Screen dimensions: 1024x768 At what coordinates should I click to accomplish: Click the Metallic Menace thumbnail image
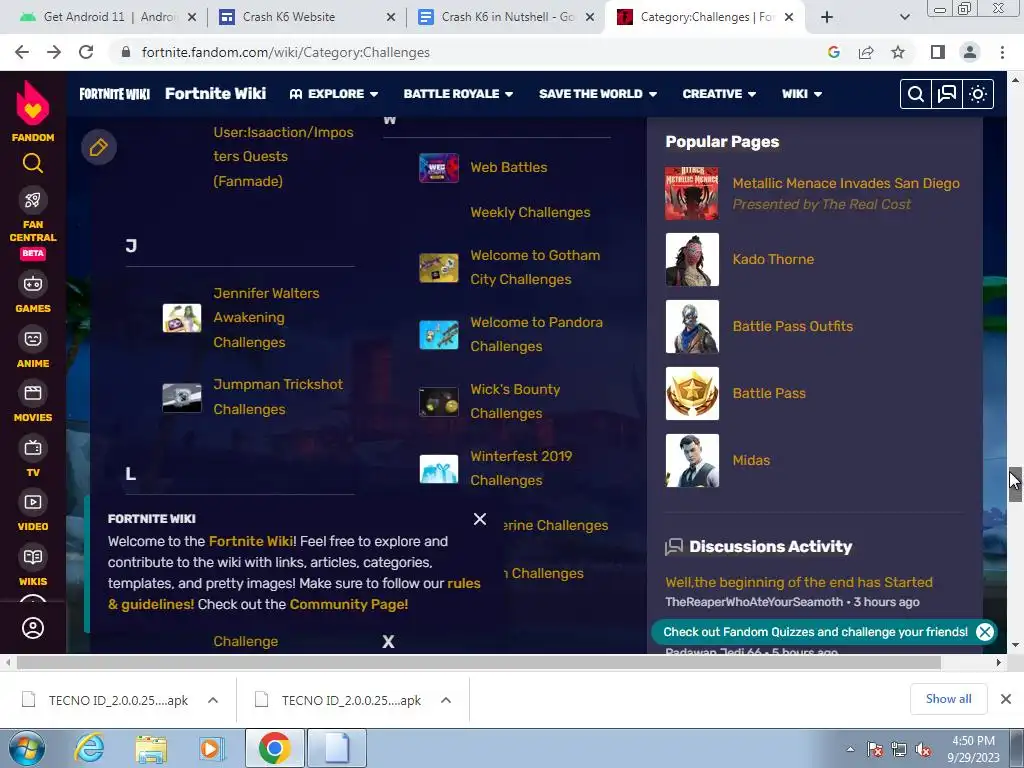point(692,193)
